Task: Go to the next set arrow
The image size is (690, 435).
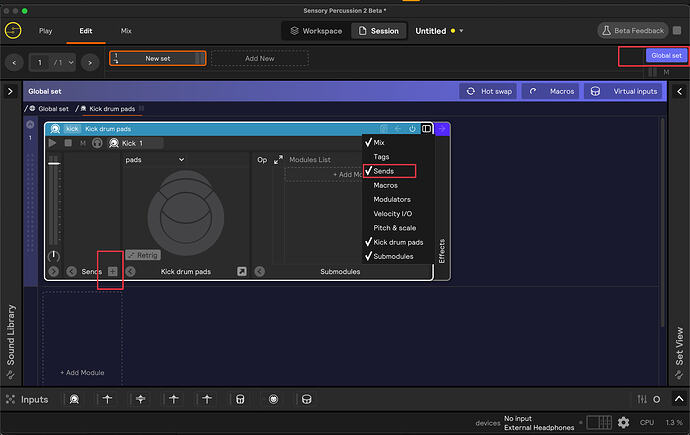Action: [90, 63]
